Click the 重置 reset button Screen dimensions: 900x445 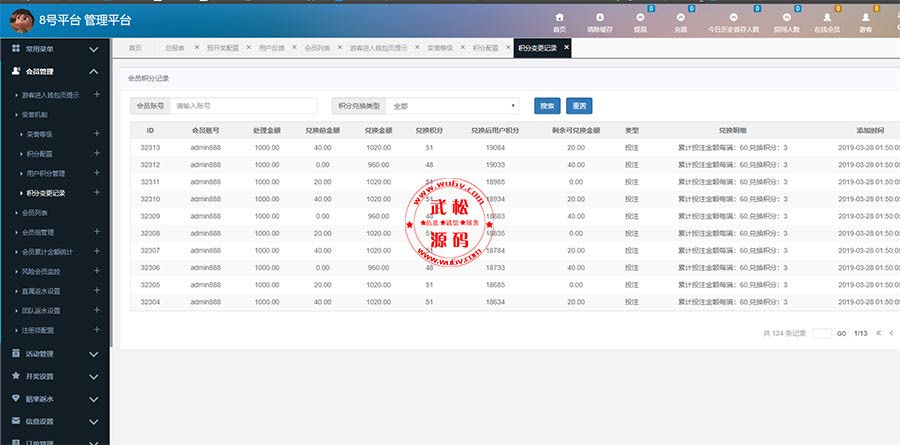click(579, 106)
